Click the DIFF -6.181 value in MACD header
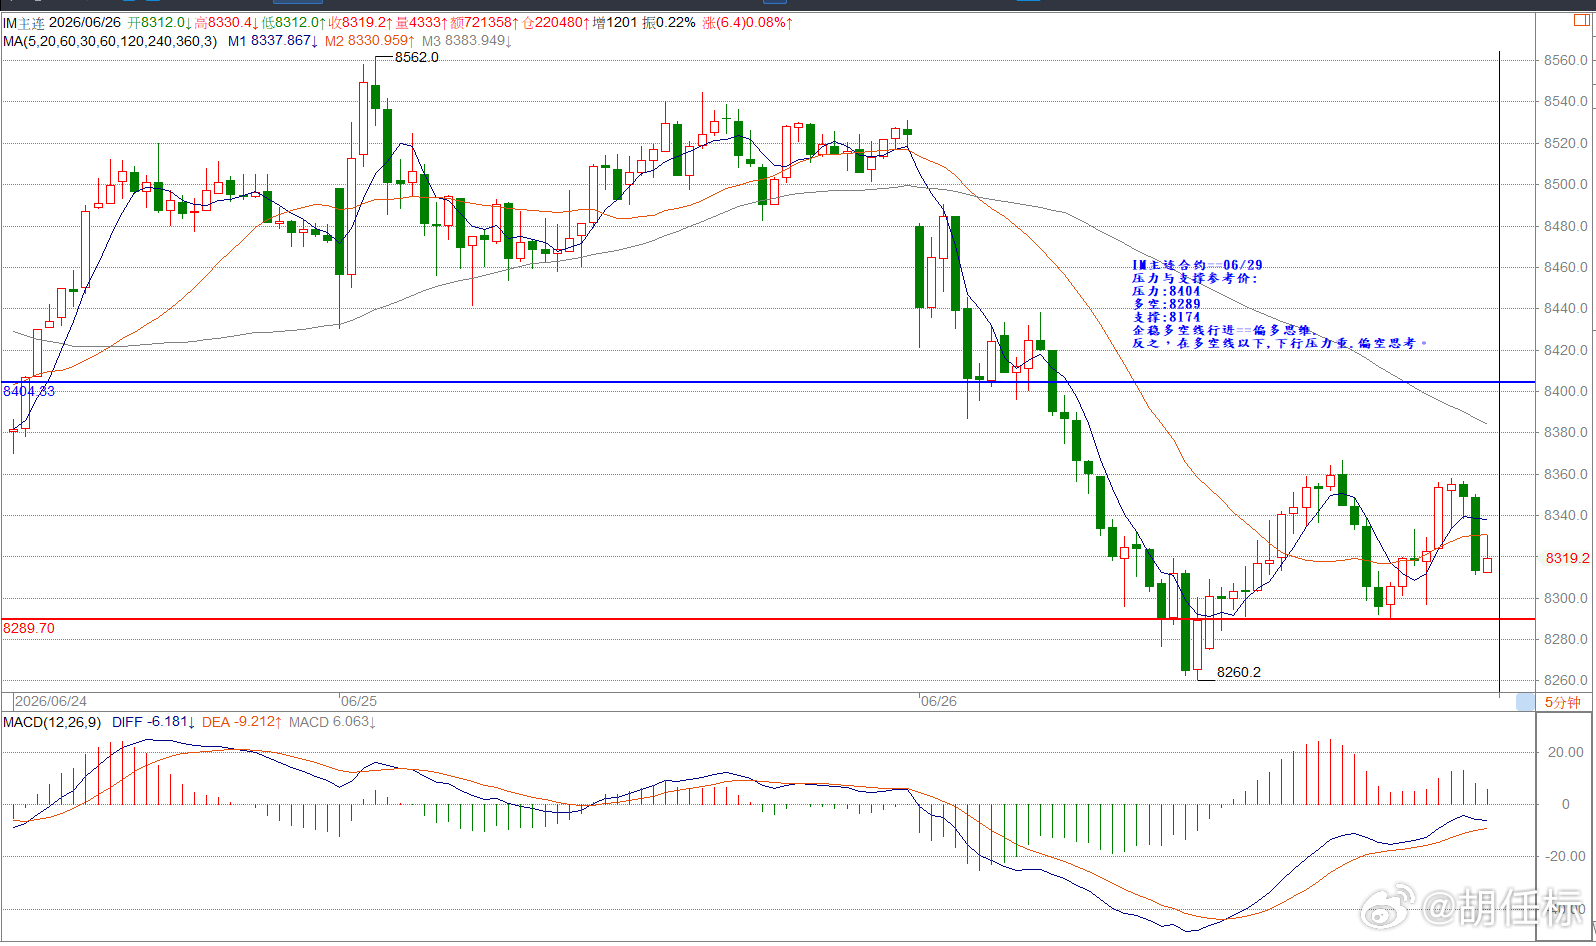 (153, 722)
